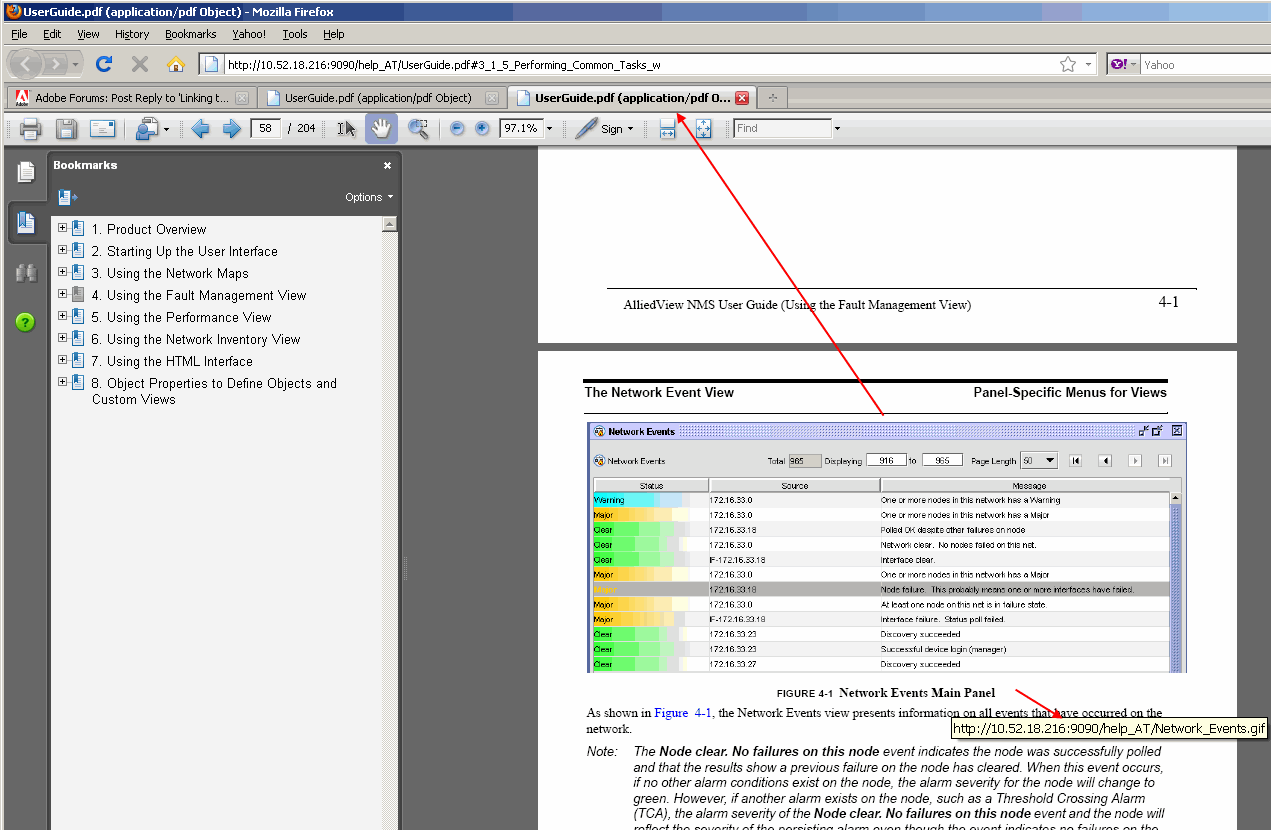Reload the page with the refresh icon
1271x830 pixels.
[103, 64]
